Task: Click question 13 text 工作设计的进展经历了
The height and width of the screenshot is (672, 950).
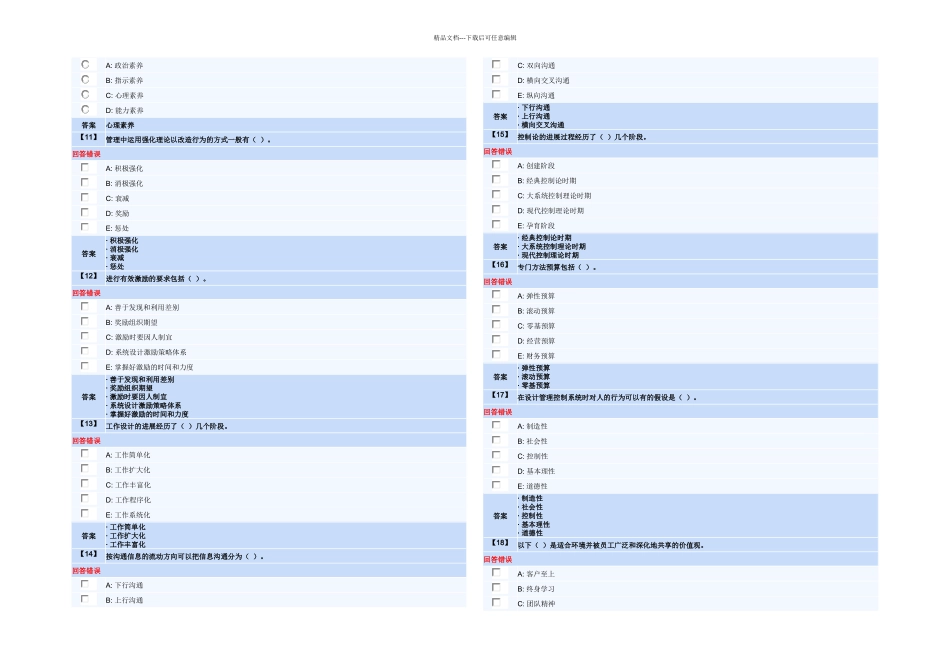Action: click(x=167, y=427)
